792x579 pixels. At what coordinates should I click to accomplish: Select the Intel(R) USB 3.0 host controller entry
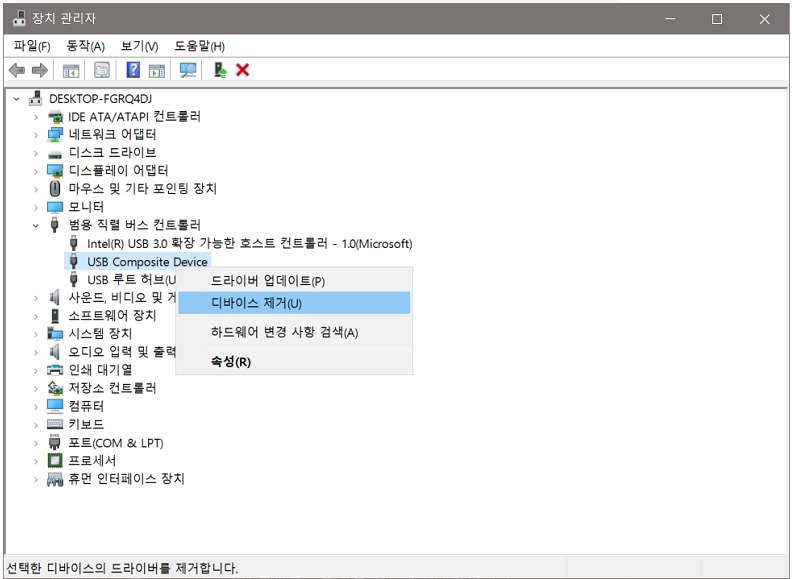point(250,244)
